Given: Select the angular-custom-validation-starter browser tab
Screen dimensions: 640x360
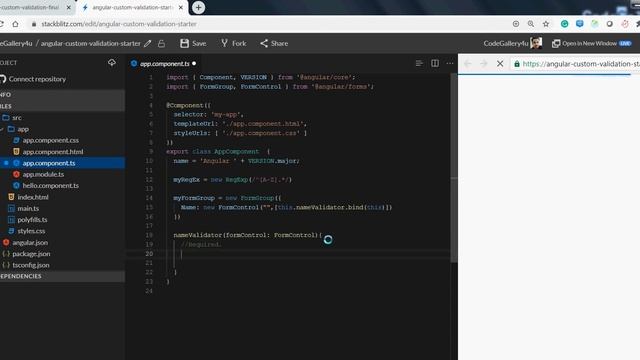Looking at the screenshot, I should pos(131,7).
